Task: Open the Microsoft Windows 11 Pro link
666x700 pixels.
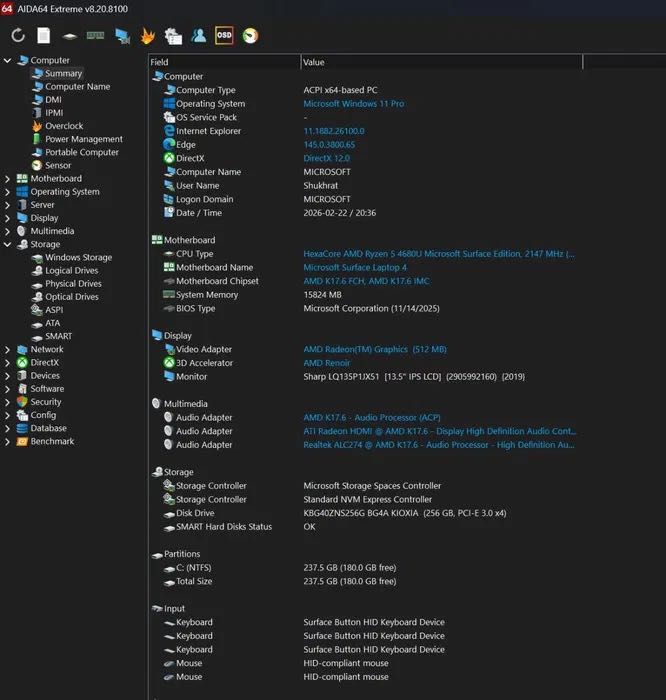Action: tap(354, 104)
